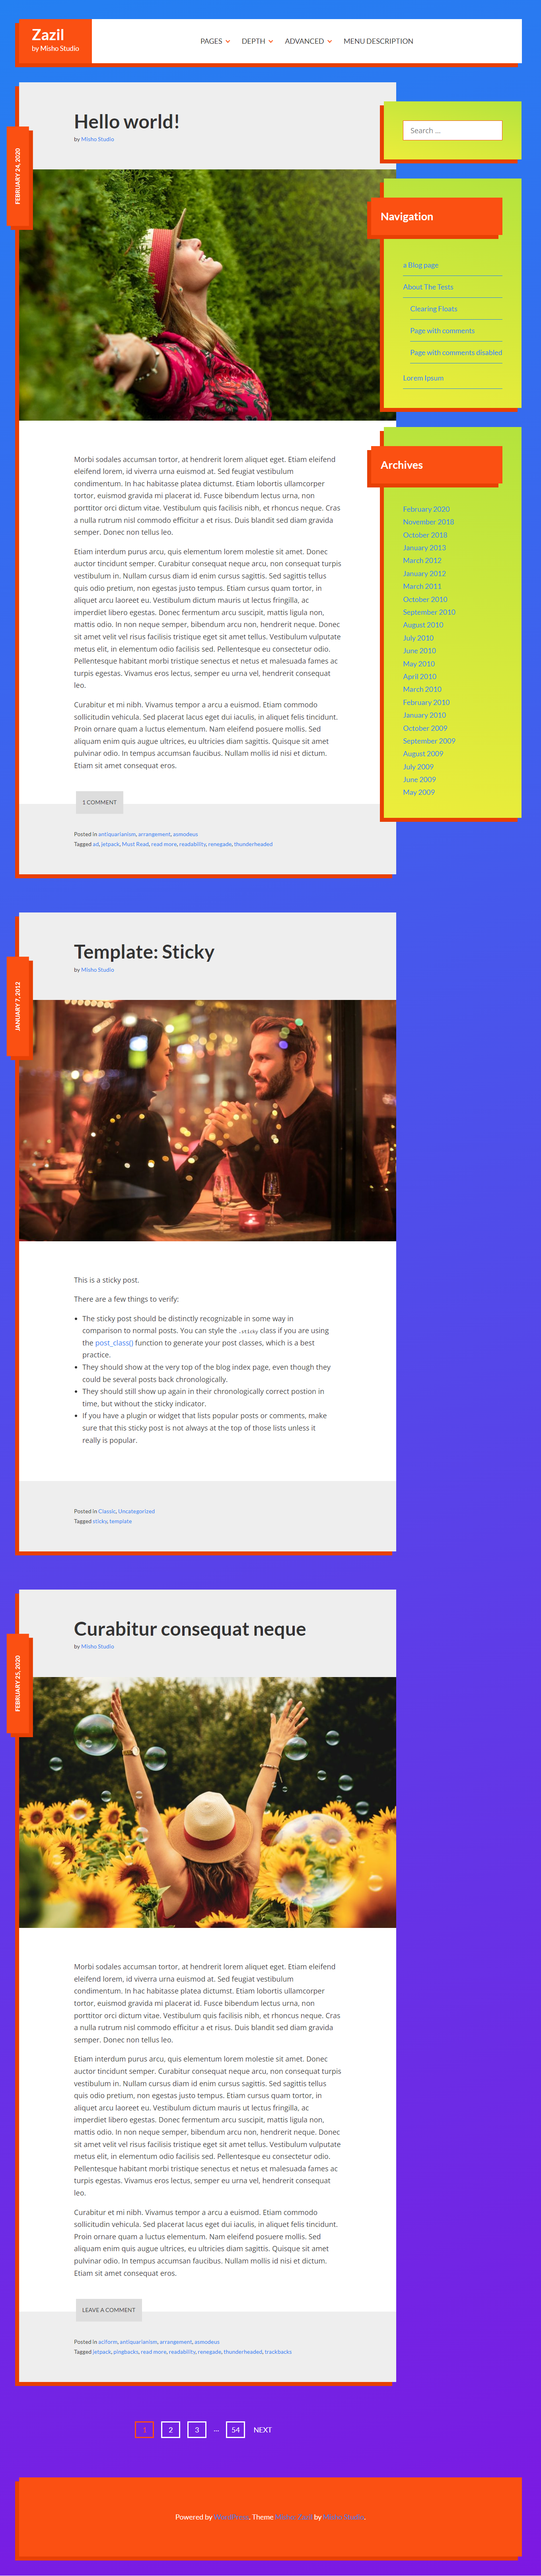Expand the Advanced menu dropdown
This screenshot has width=541, height=2576.
[x=308, y=41]
